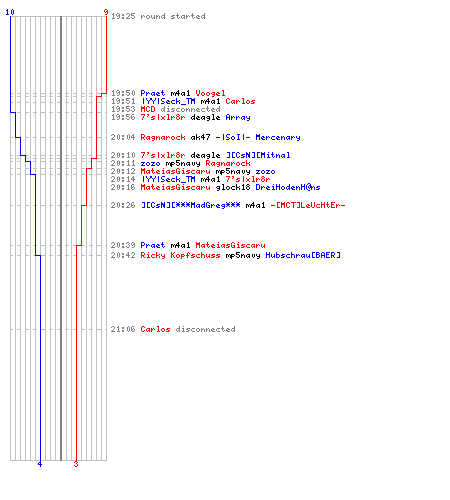This screenshot has width=450, height=500.
Task: Select Array in the 19:56 deagle kill
Action: (x=238, y=117)
